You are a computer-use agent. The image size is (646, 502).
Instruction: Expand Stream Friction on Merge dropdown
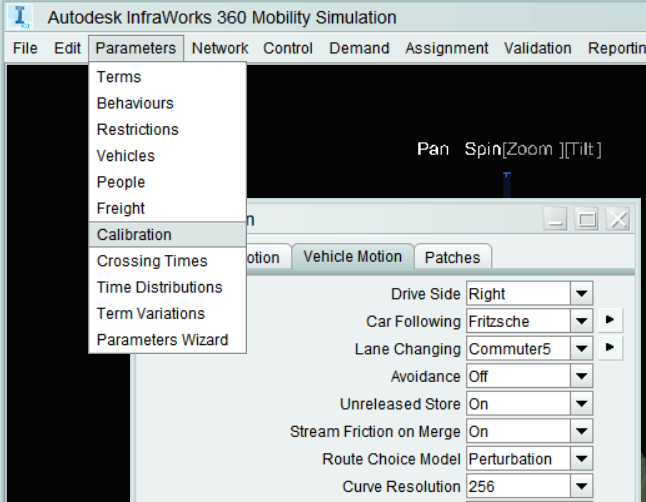[581, 432]
